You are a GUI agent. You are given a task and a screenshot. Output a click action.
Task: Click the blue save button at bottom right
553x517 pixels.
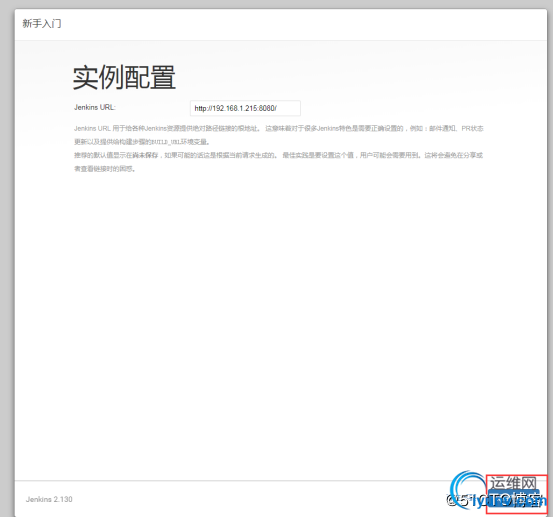[514, 499]
